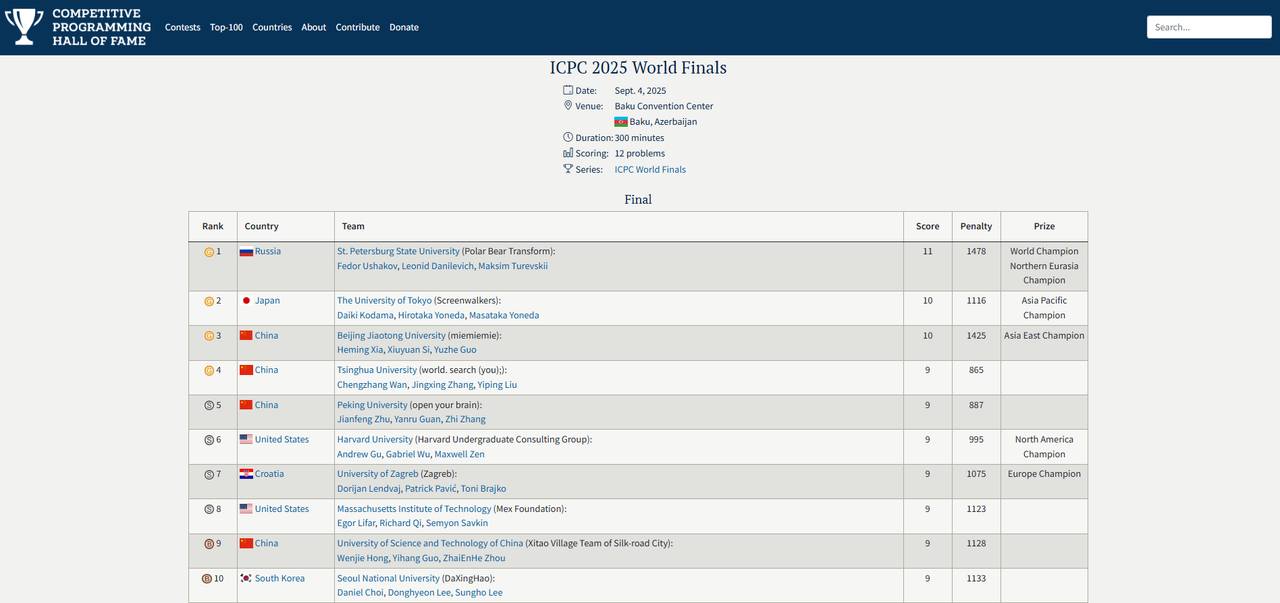
Task: Click the gold medal icon for rank 4
Action: [209, 370]
